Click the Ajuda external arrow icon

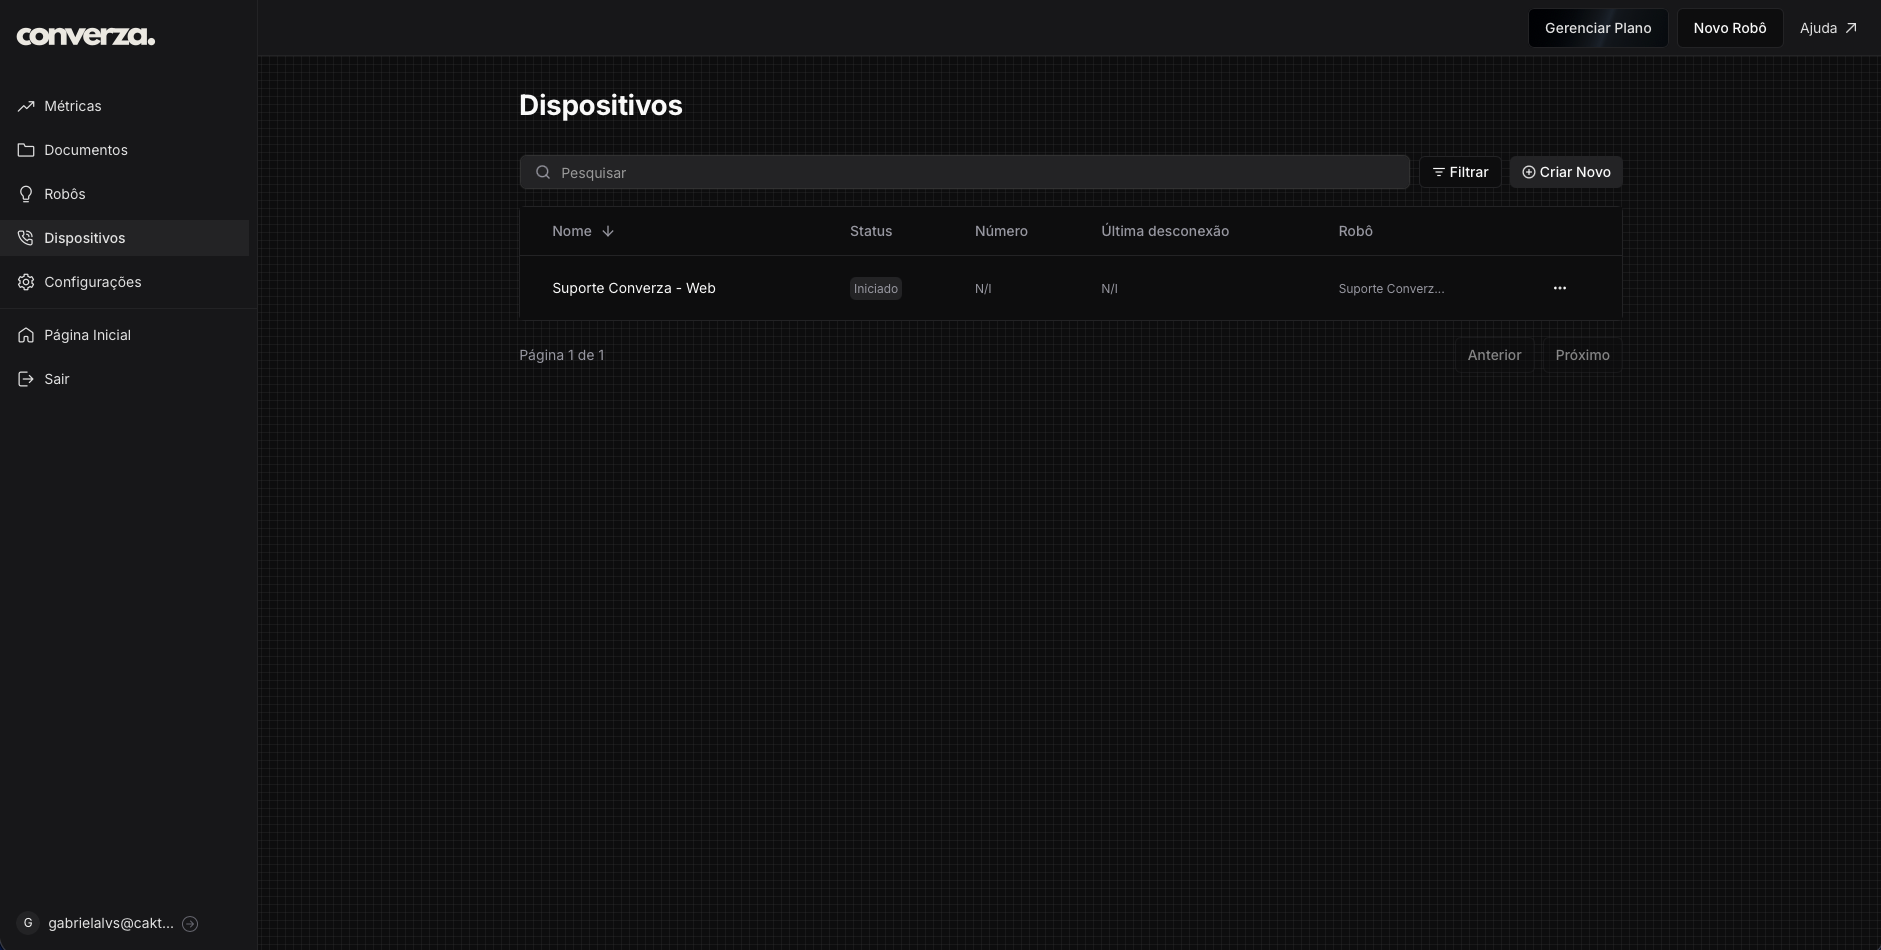(1851, 28)
